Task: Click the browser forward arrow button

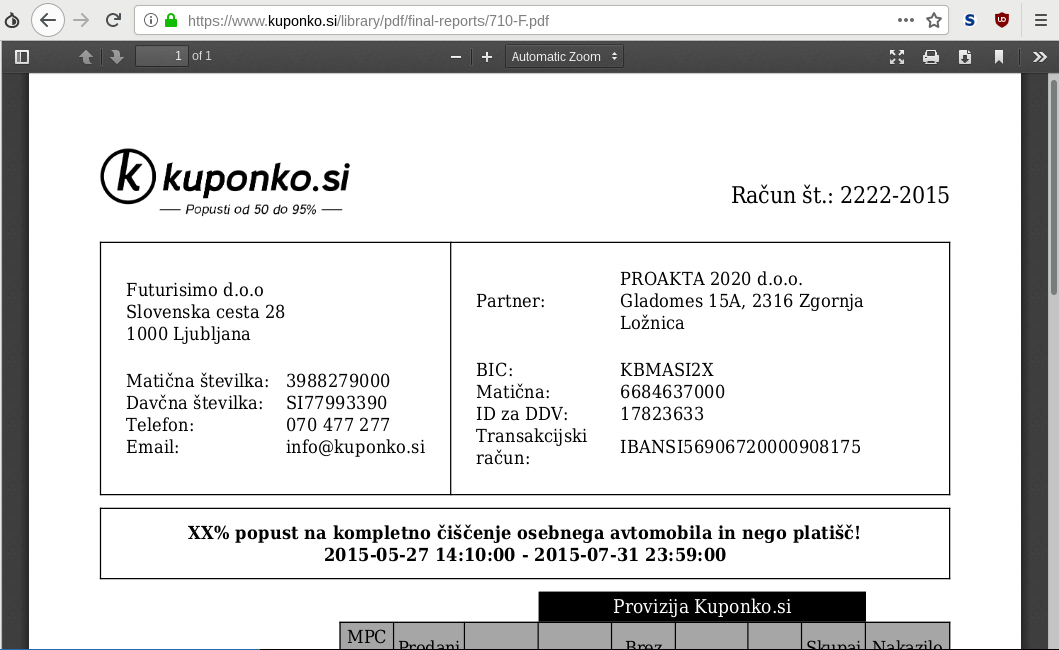Action: pos(81,20)
